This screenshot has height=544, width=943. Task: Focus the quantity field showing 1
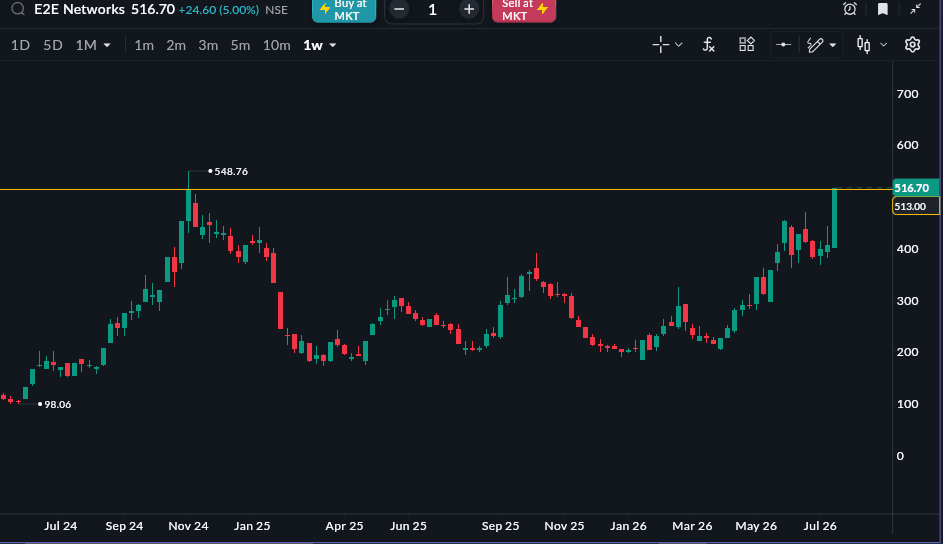click(x=432, y=10)
